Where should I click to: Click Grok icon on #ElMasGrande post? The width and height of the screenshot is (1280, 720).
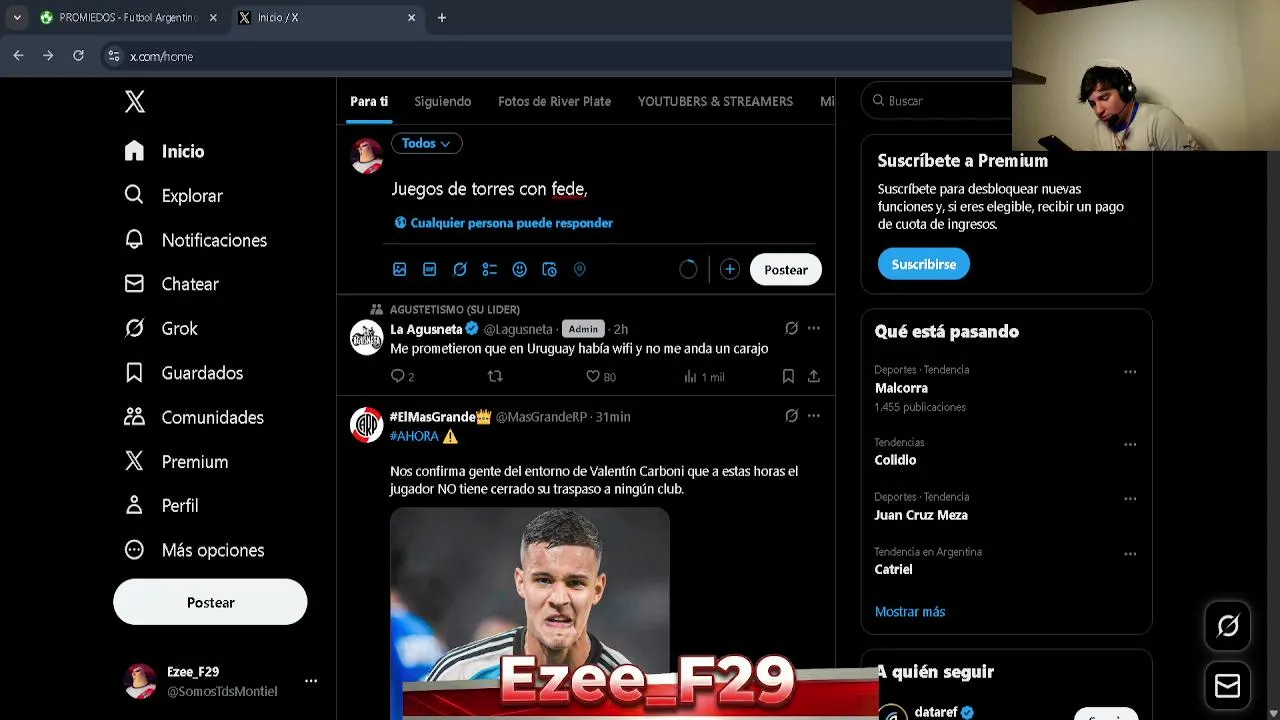791,416
